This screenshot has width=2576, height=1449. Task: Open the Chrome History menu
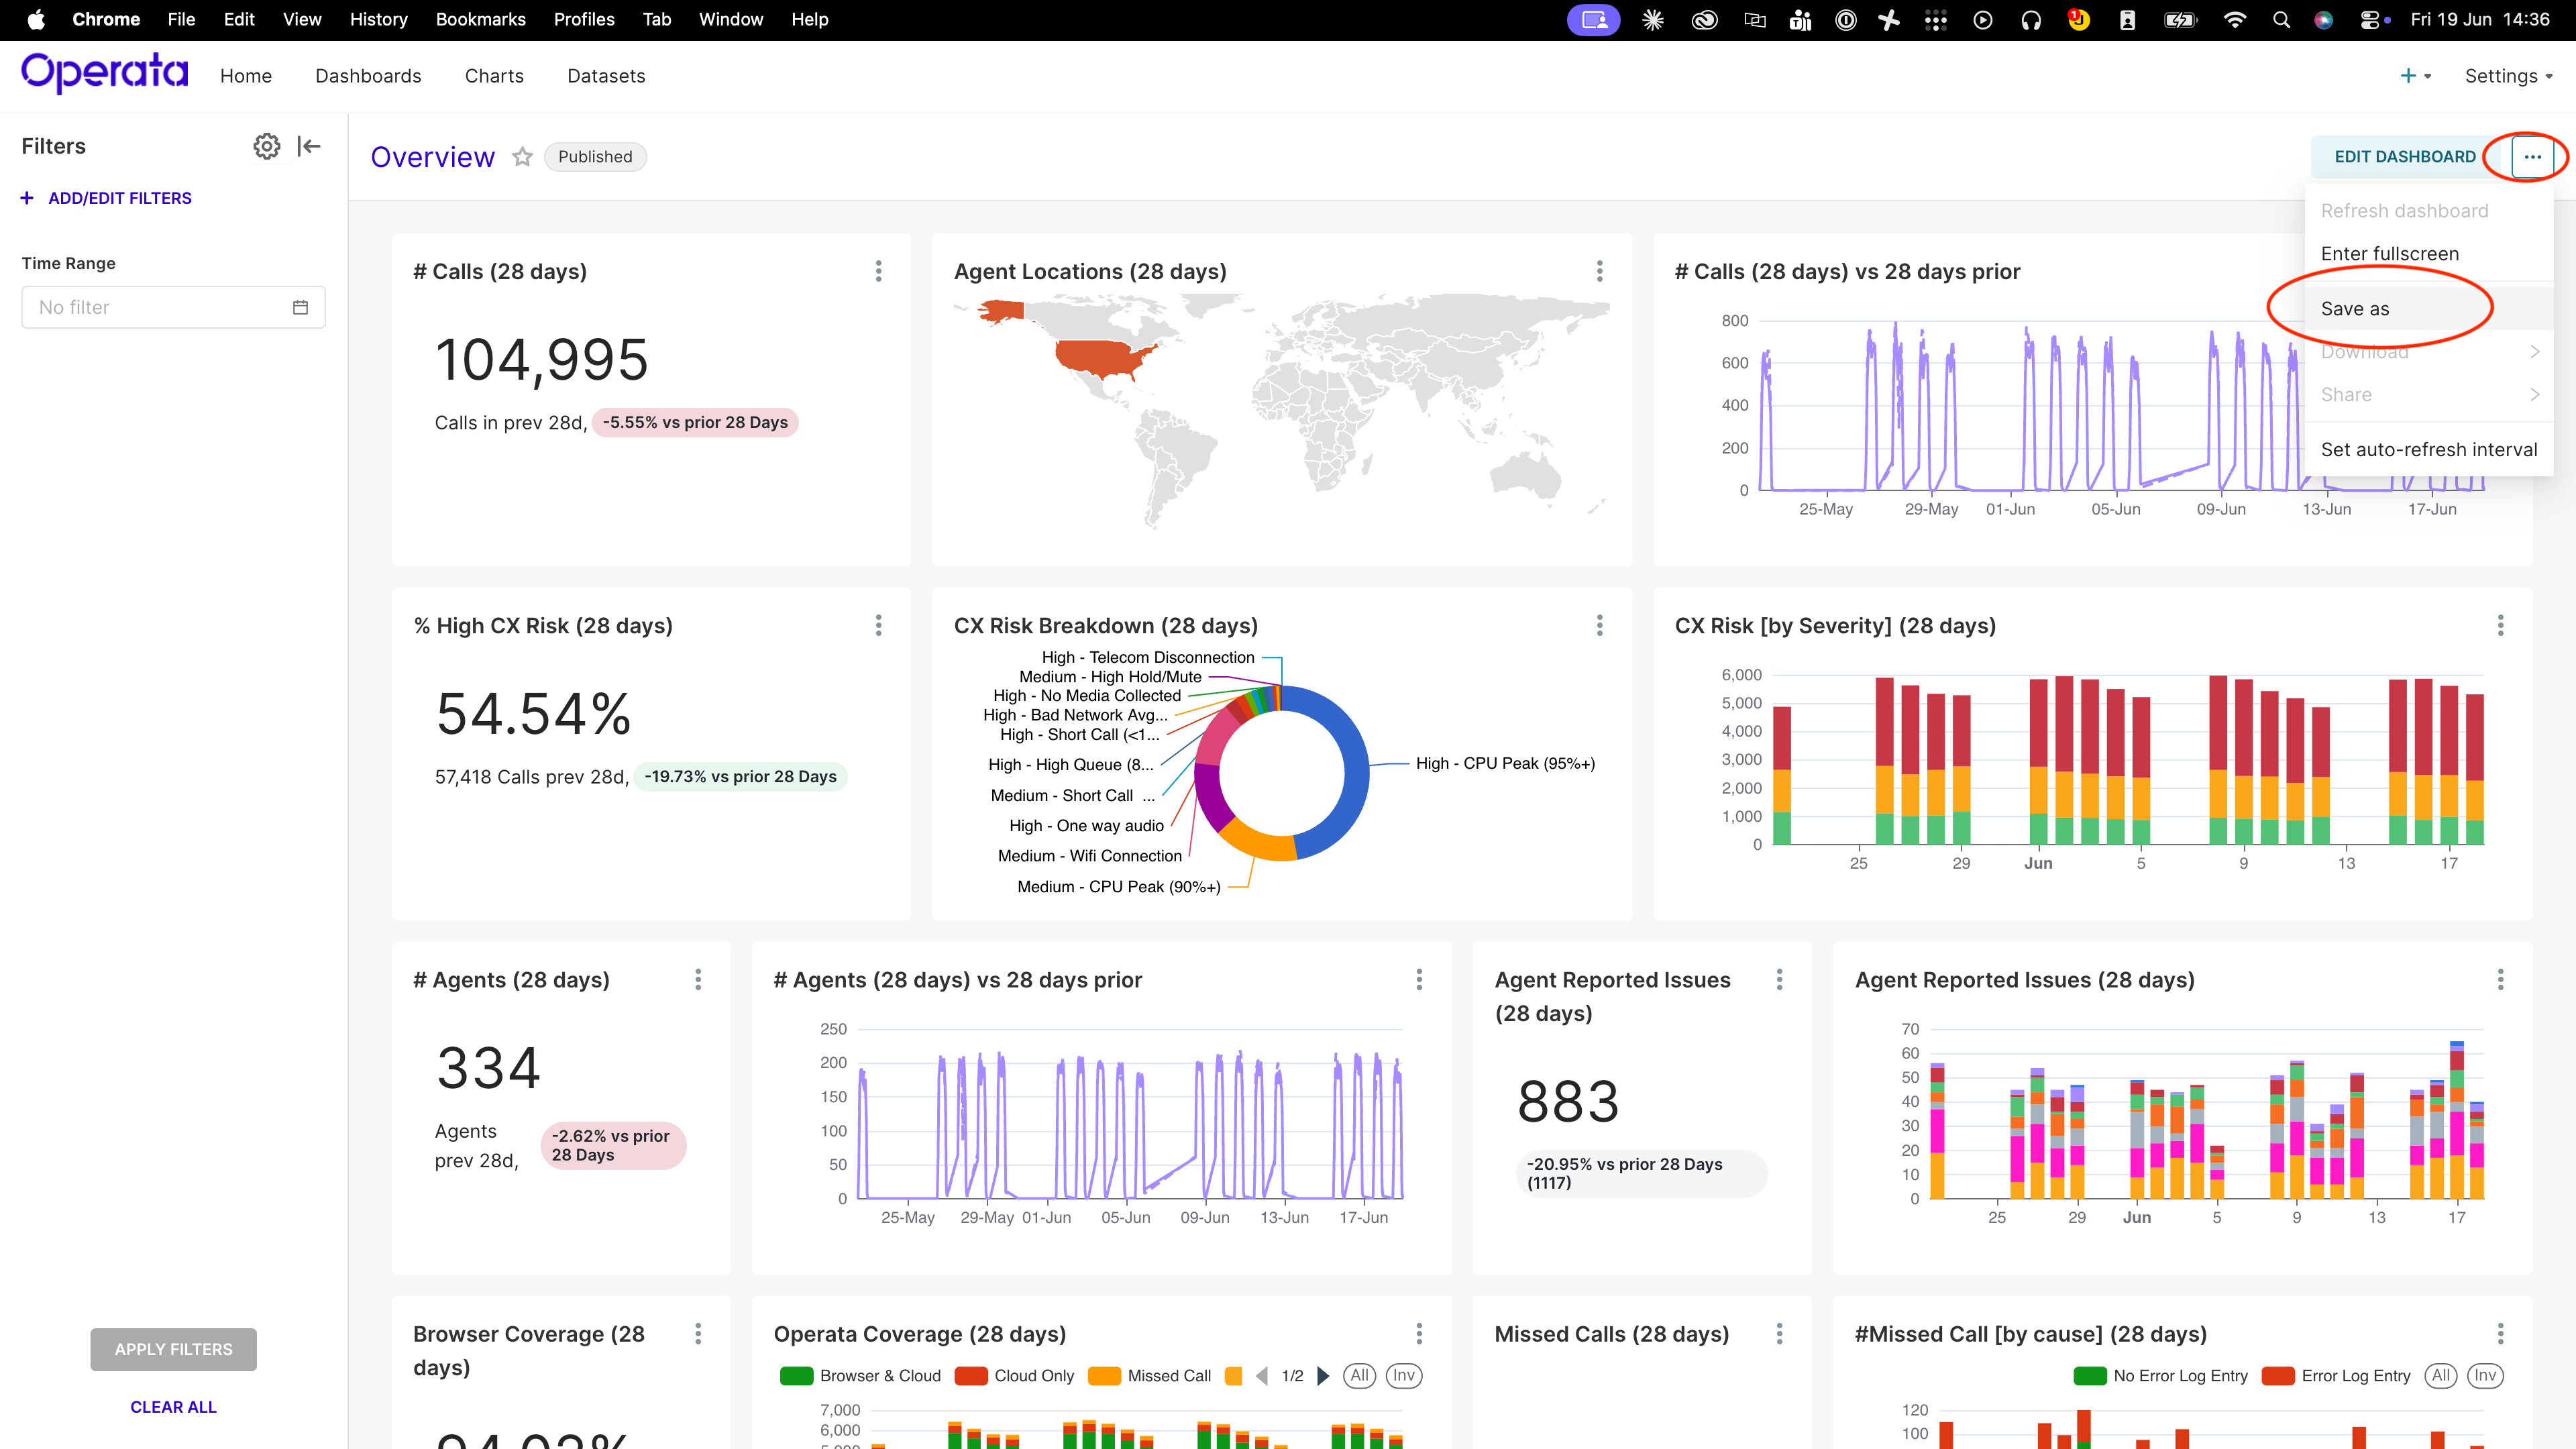pyautogui.click(x=378, y=20)
